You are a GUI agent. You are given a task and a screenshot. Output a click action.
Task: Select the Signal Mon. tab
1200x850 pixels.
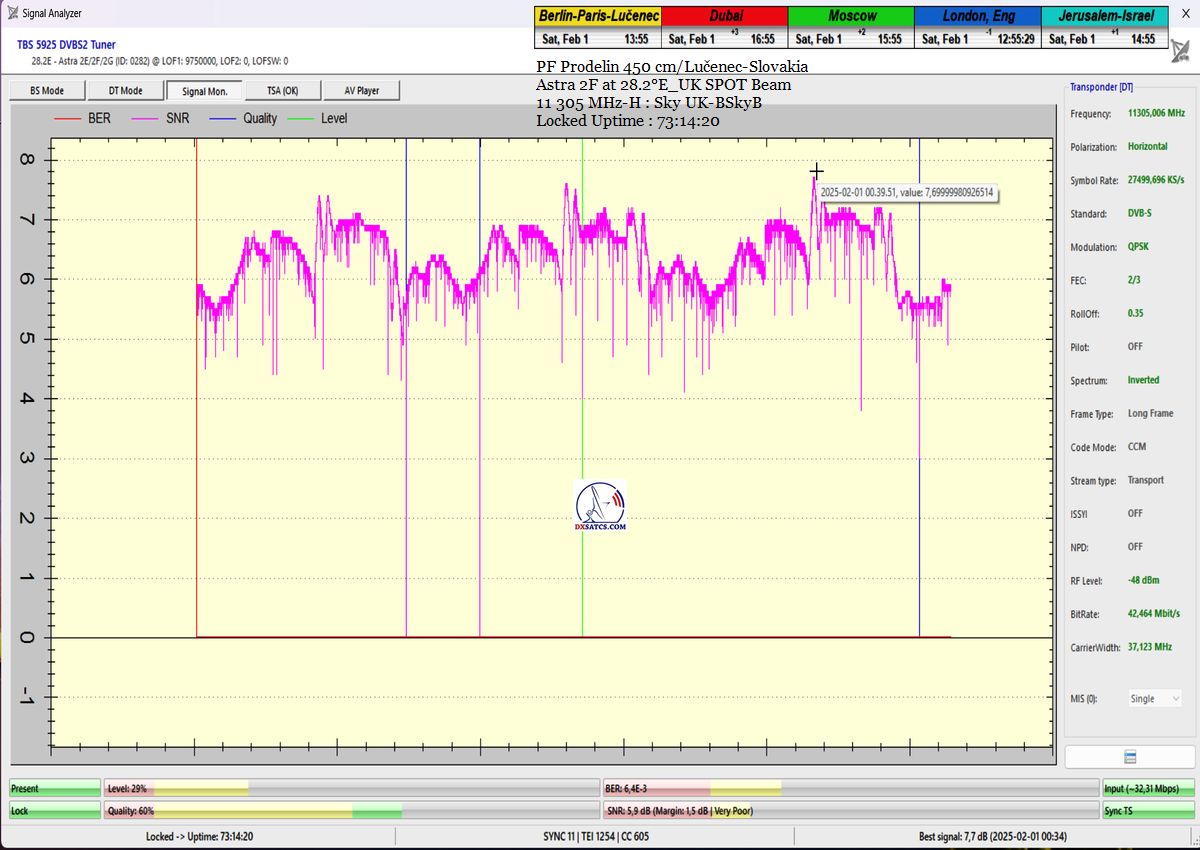coord(204,91)
